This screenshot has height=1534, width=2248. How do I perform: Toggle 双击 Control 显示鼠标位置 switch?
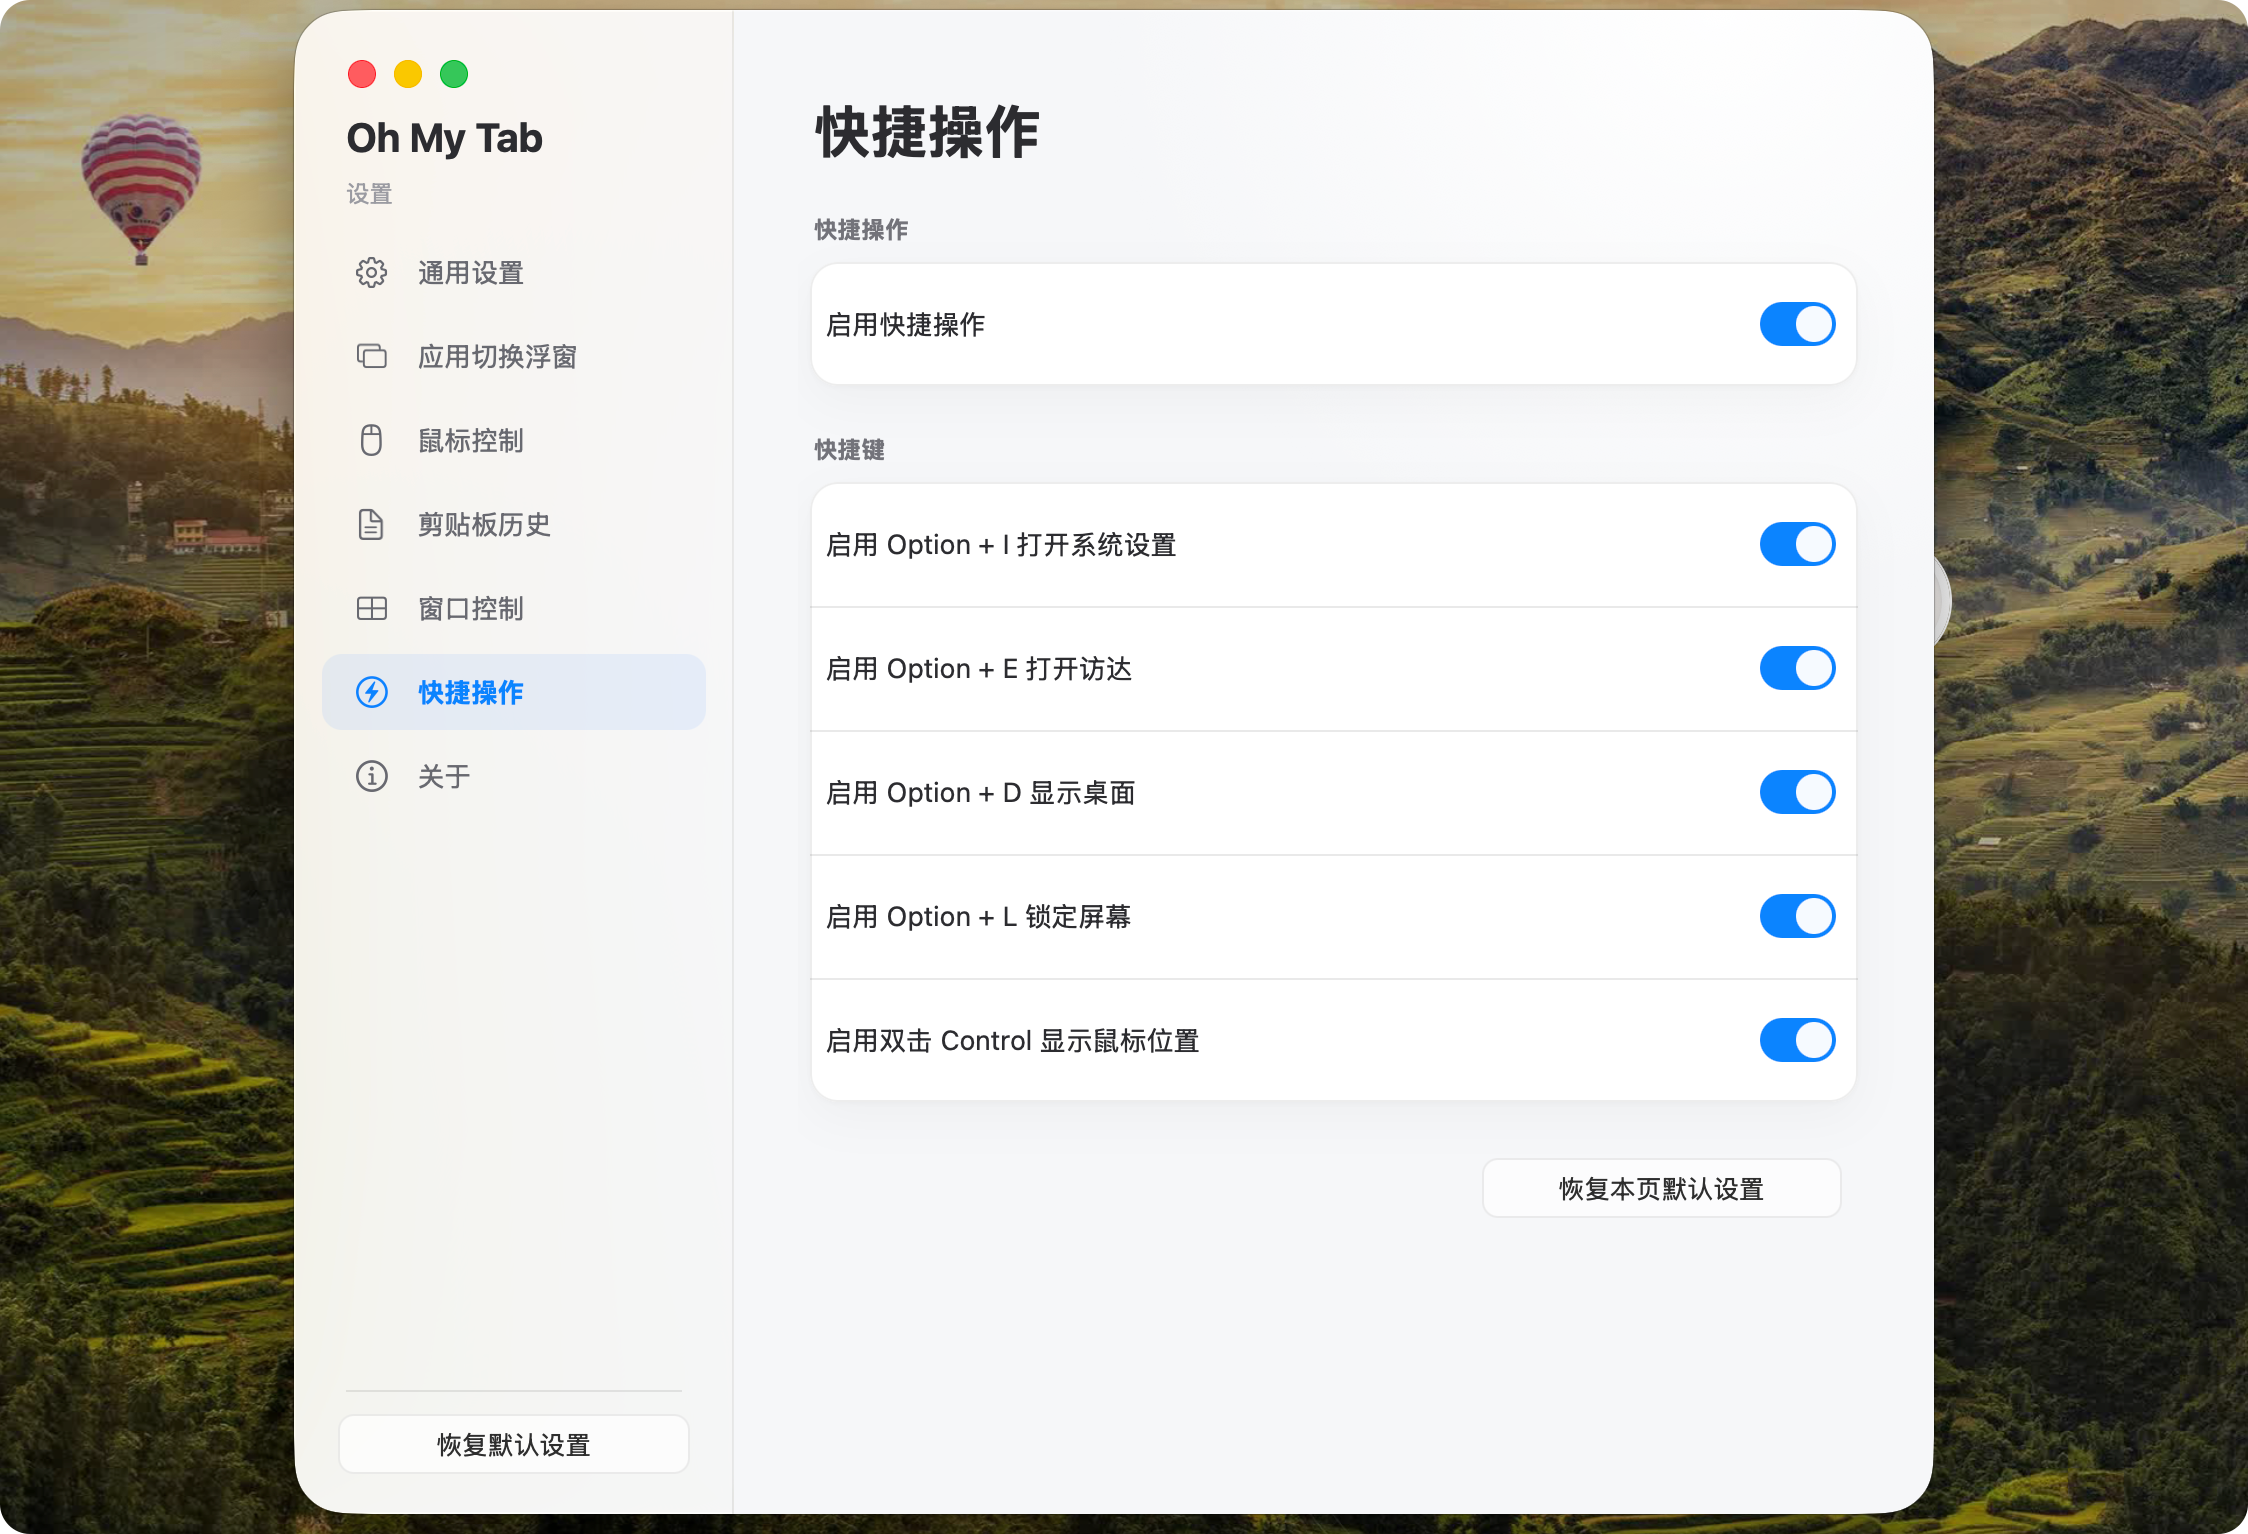coord(1797,1040)
